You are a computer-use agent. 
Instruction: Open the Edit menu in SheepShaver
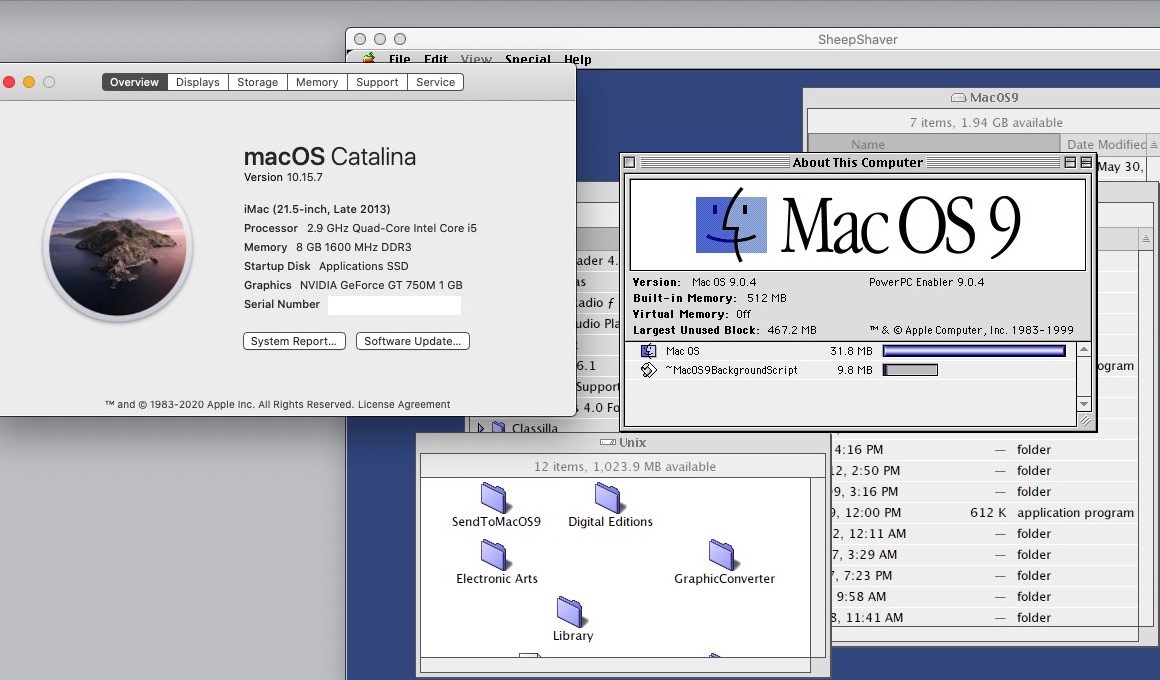(436, 59)
